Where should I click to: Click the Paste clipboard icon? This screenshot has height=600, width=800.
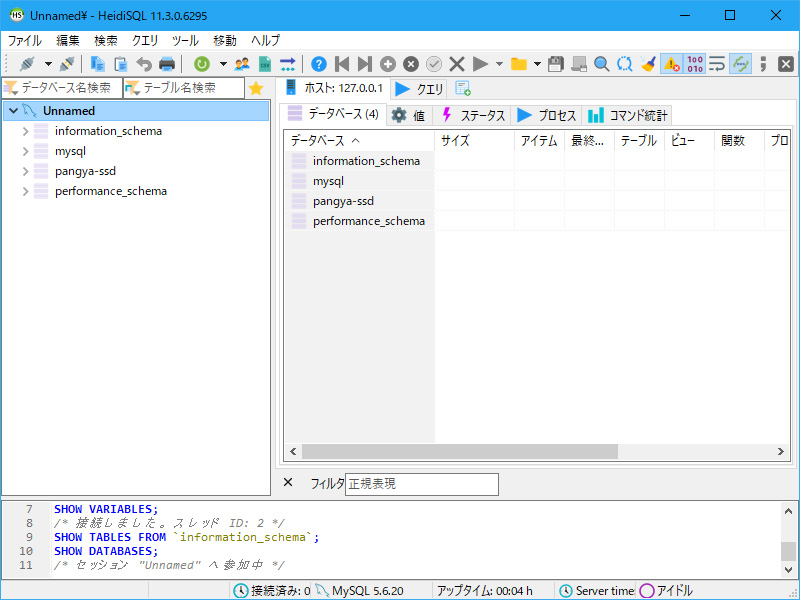(121, 64)
